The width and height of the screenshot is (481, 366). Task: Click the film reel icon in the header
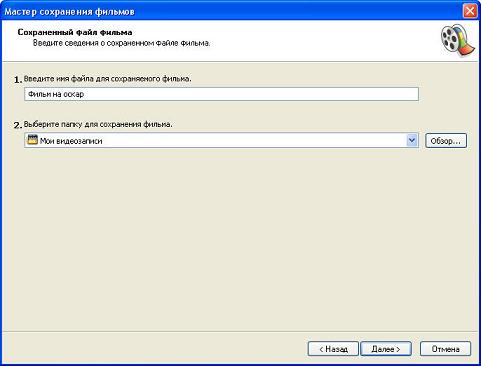458,40
